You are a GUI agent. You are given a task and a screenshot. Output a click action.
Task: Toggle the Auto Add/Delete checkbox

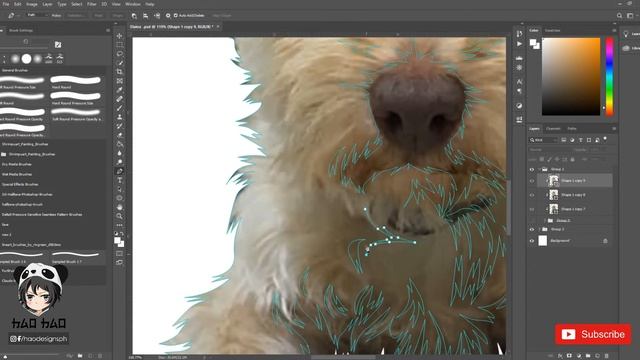coord(176,16)
